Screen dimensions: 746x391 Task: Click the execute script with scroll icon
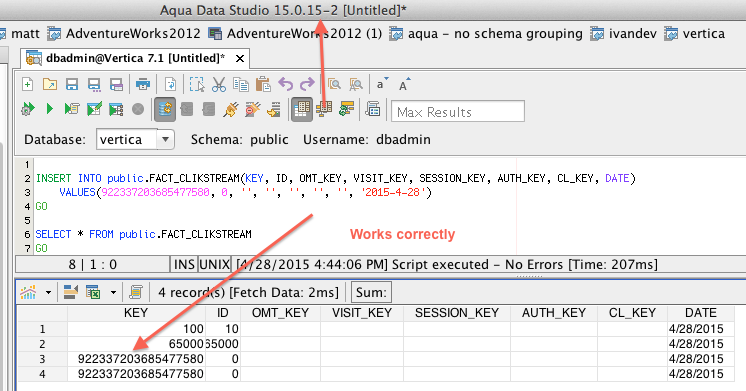72,109
